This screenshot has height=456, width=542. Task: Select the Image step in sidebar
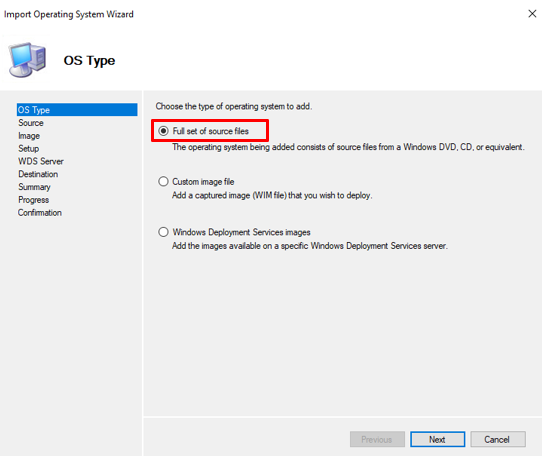[29, 136]
